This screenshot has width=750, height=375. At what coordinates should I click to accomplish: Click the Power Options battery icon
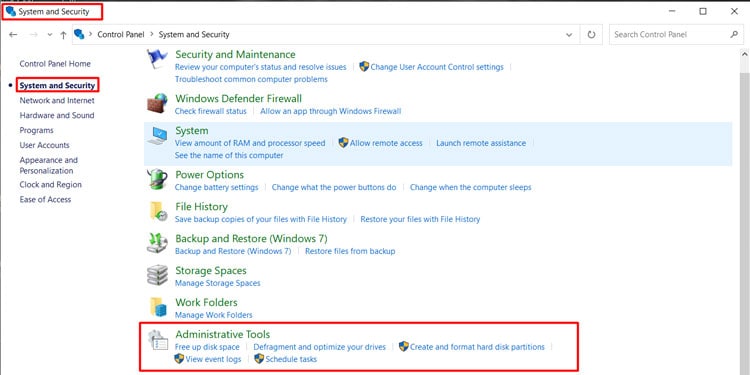(157, 179)
